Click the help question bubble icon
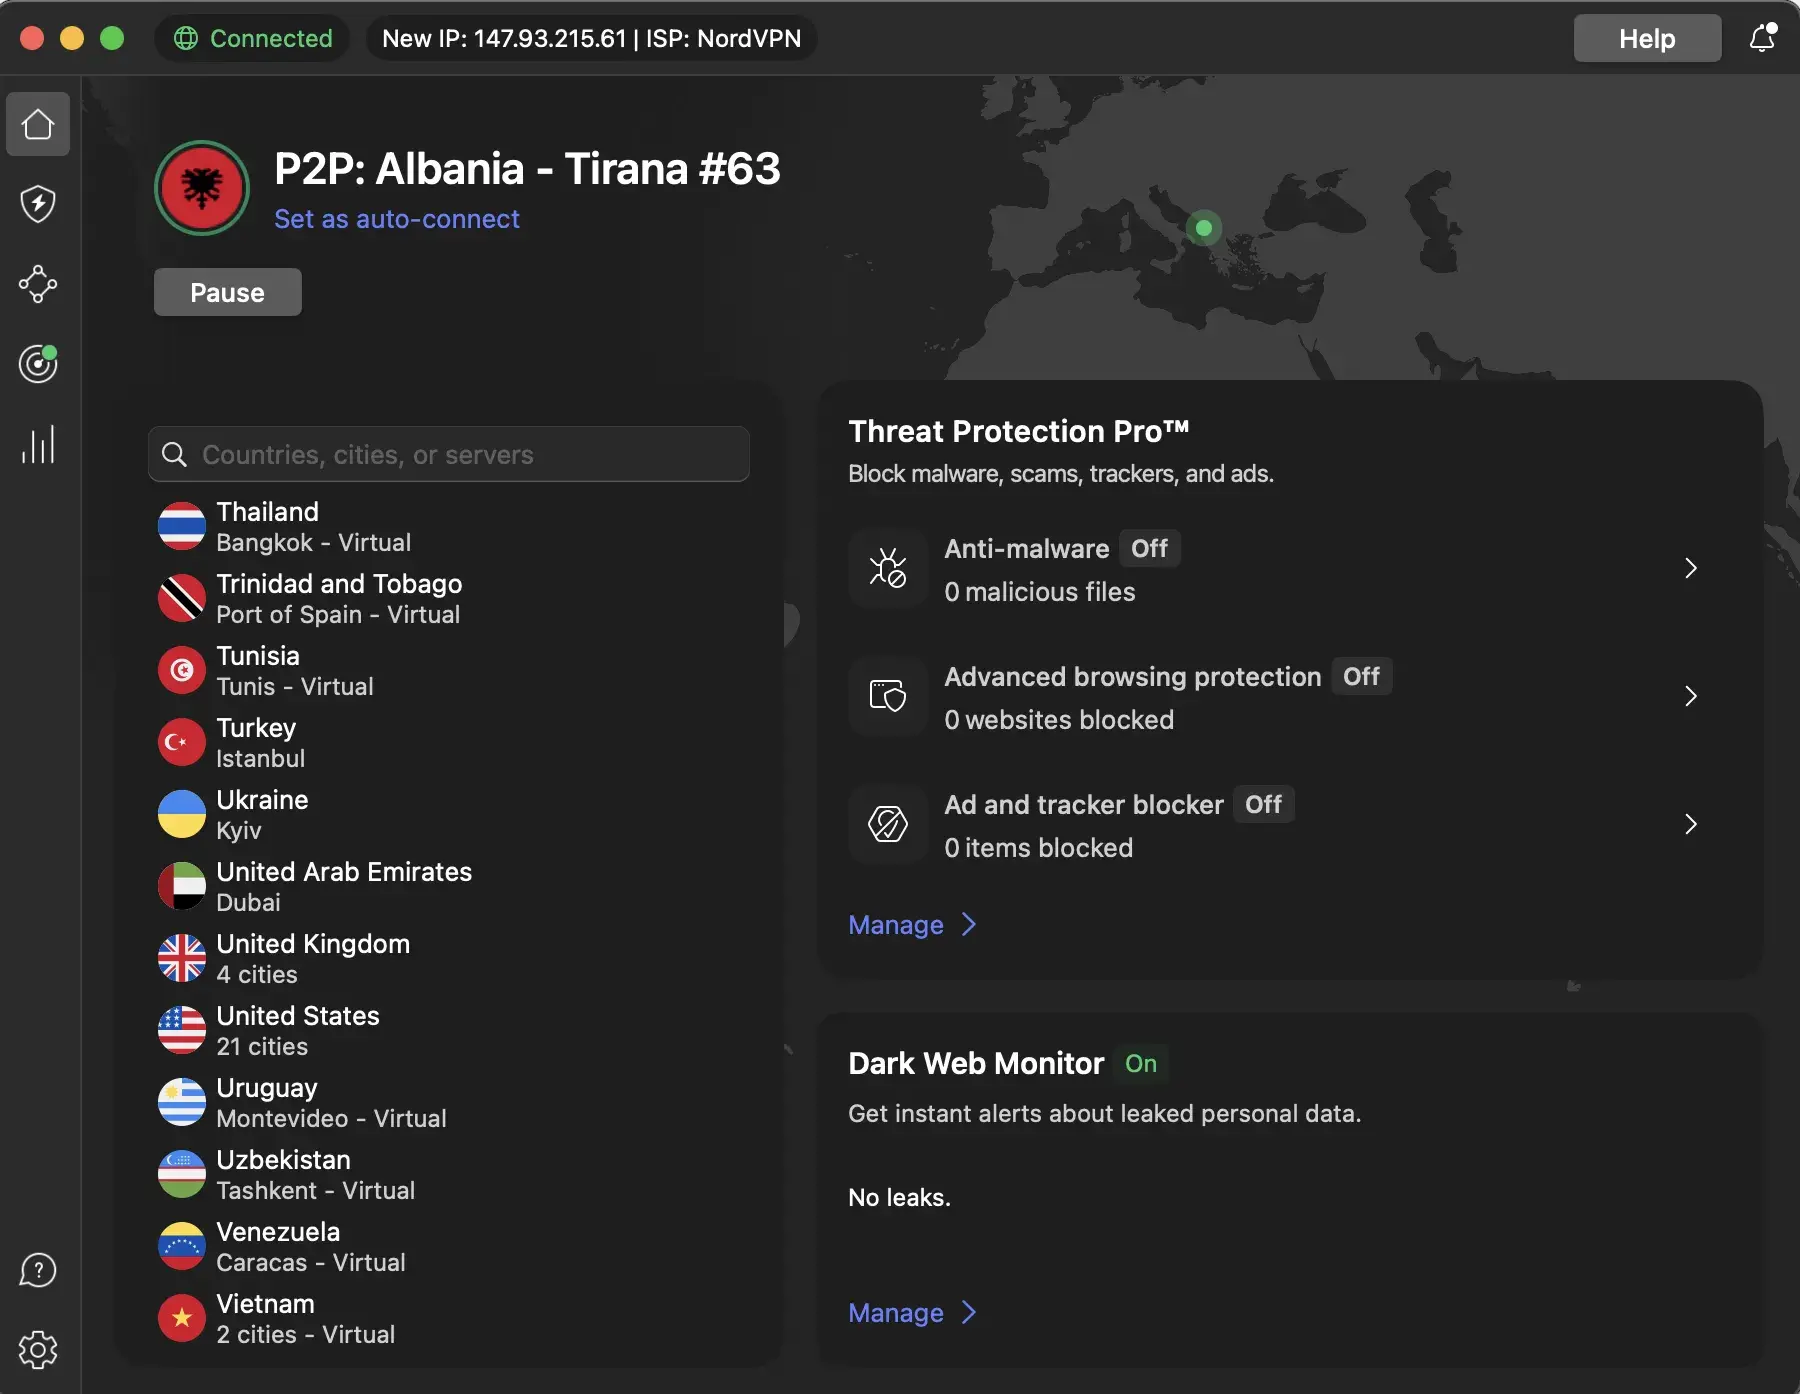1800x1394 pixels. pyautogui.click(x=38, y=1270)
